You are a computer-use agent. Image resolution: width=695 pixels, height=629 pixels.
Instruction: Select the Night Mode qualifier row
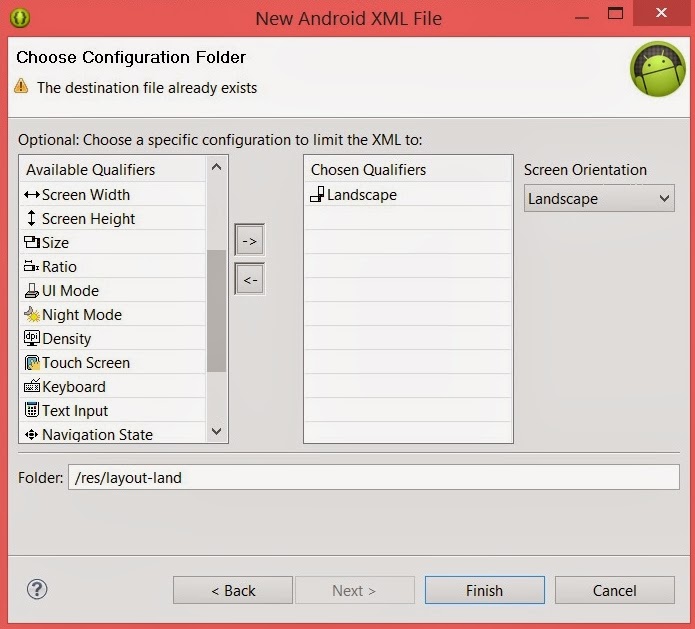click(x=113, y=314)
